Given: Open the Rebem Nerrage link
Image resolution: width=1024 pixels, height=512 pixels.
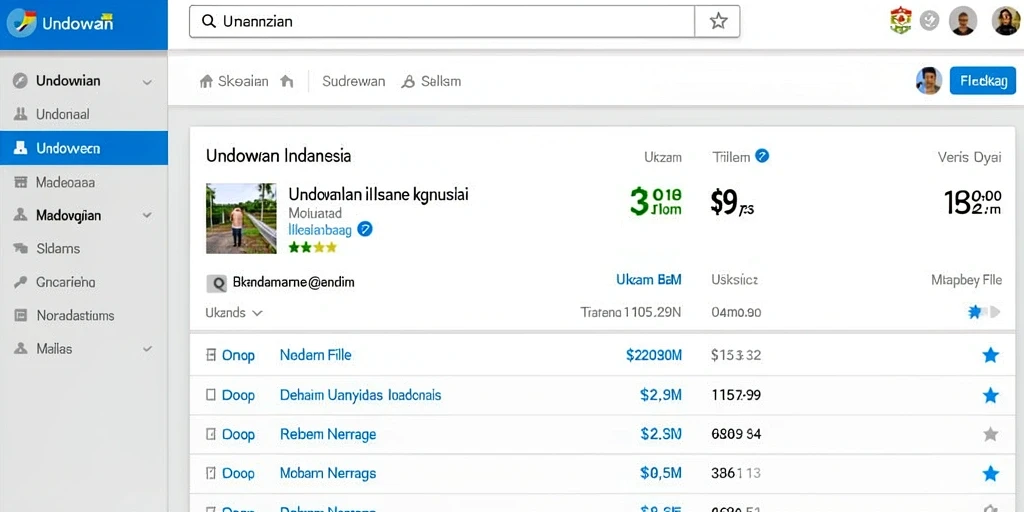Looking at the screenshot, I should pos(328,434).
